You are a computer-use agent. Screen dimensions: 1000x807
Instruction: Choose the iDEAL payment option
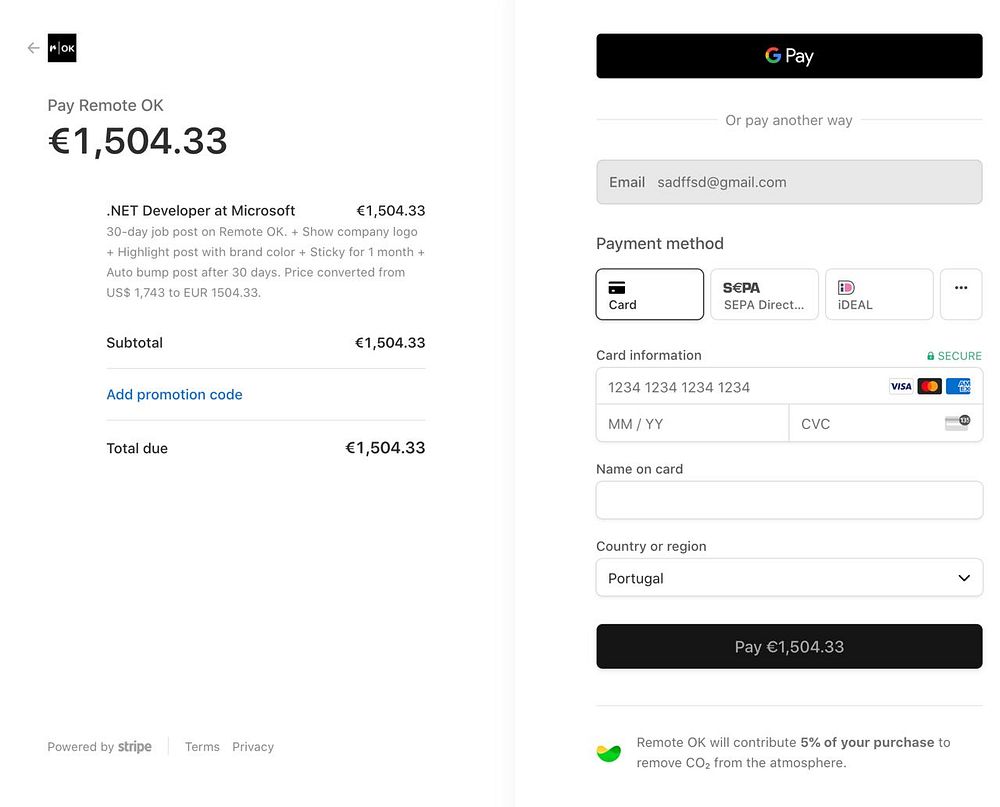click(x=879, y=294)
